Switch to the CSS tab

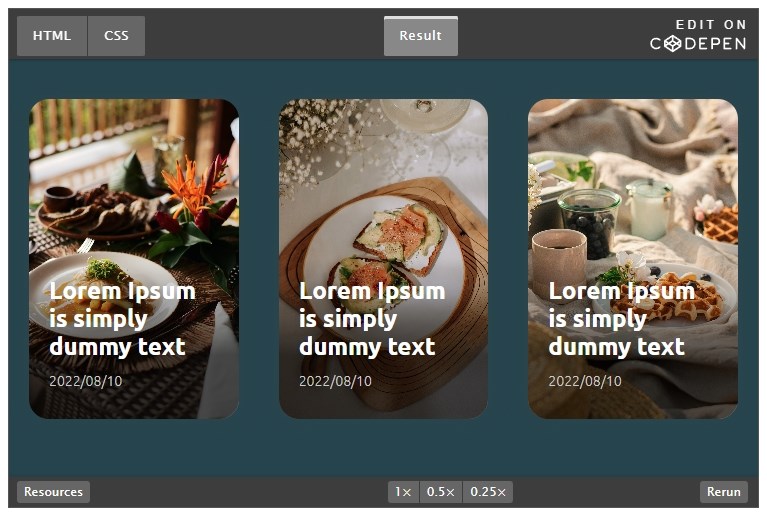116,36
